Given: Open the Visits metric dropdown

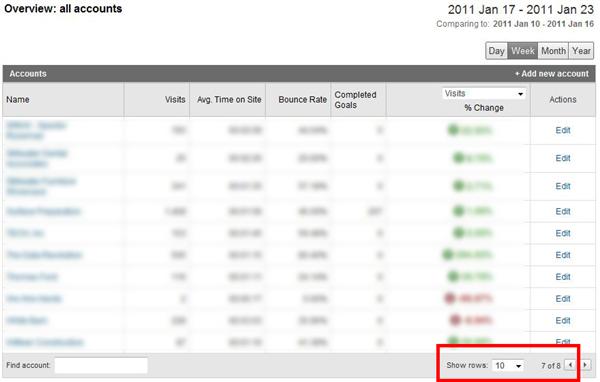Looking at the screenshot, I should [484, 94].
